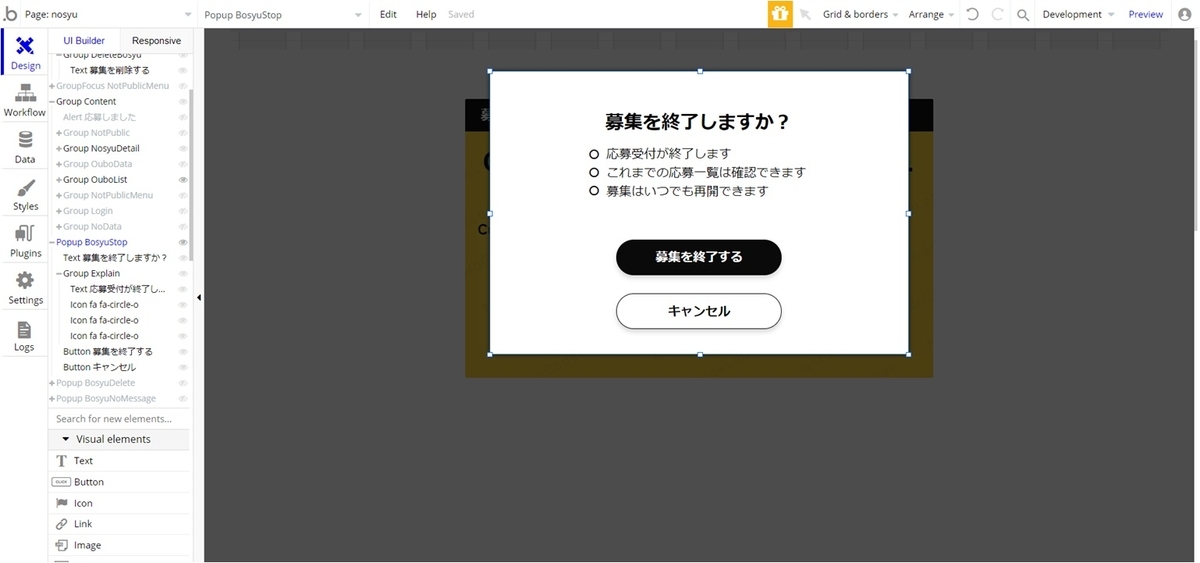Open the Arrange dropdown
The height and width of the screenshot is (563, 1200).
(931, 14)
